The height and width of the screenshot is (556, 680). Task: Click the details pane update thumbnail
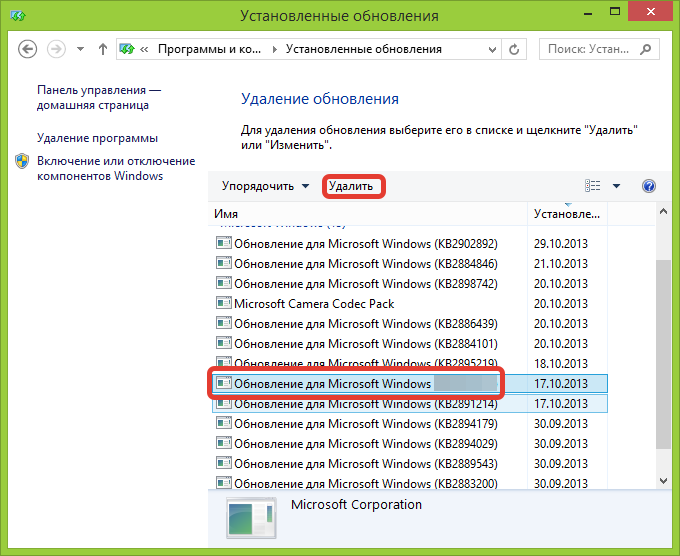pos(251,518)
